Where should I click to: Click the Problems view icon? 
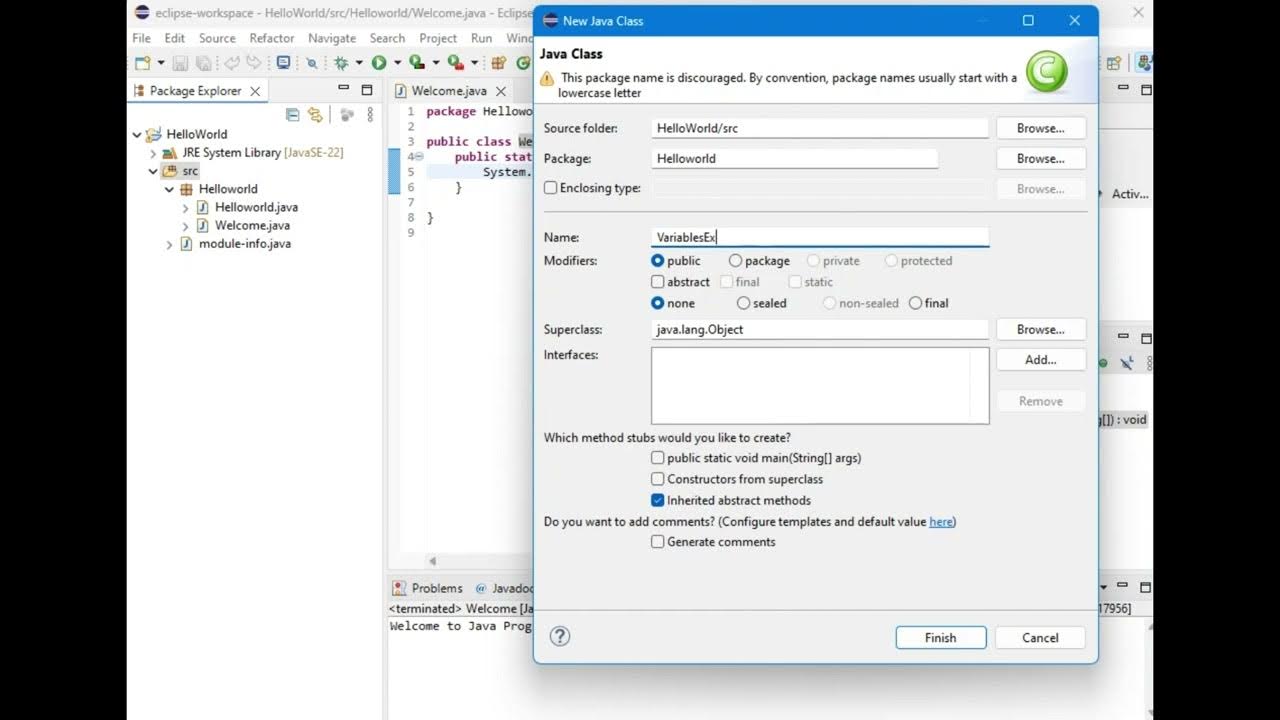pos(399,588)
